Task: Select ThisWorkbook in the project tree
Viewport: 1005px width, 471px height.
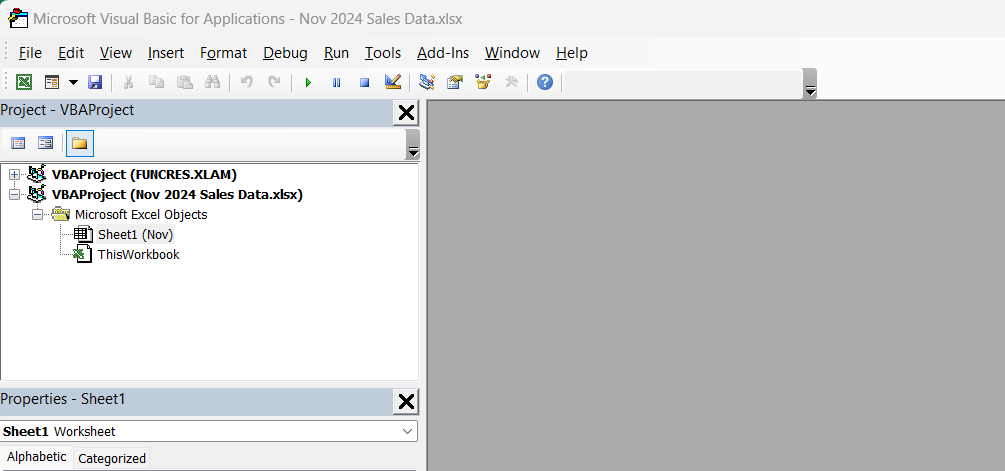Action: (x=138, y=254)
